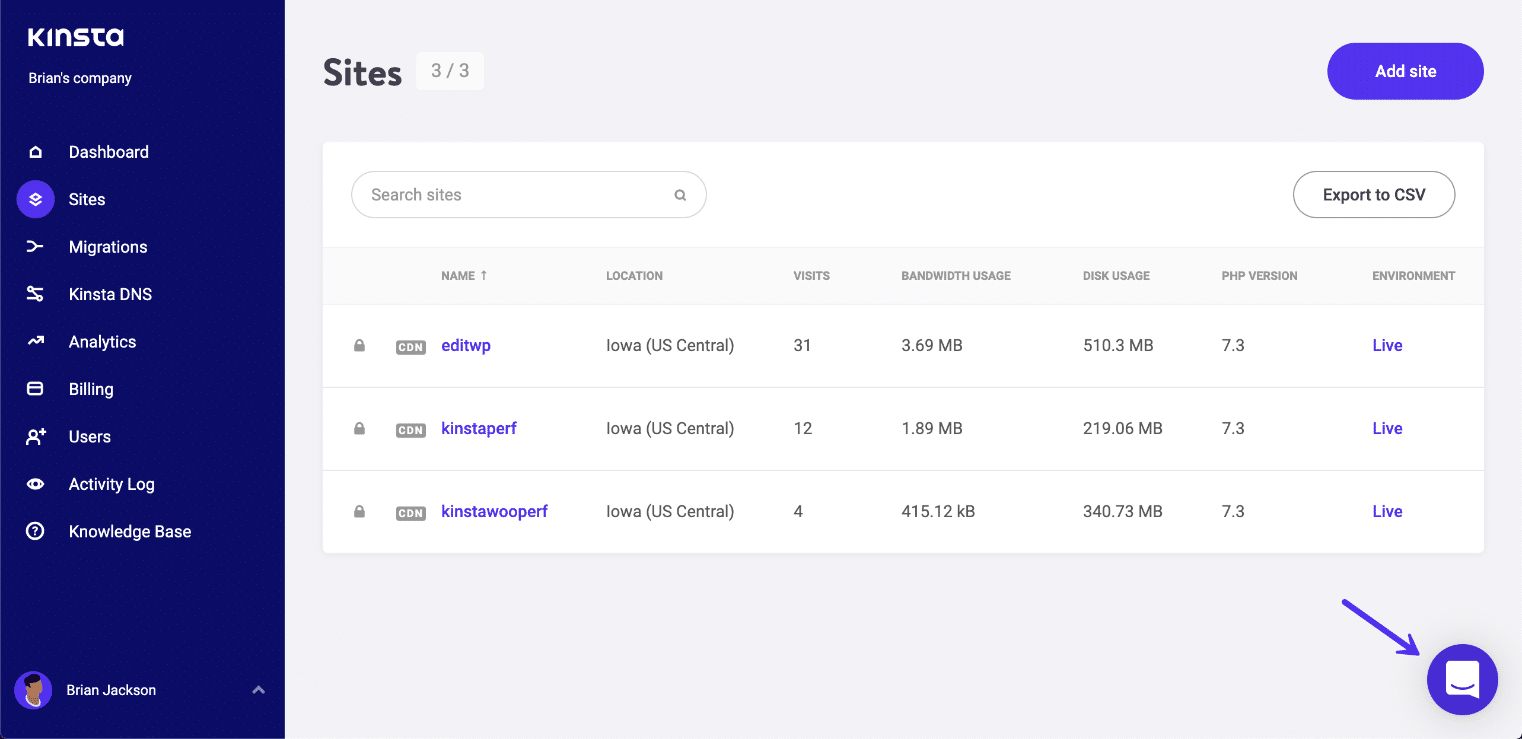Click the Analytics trend icon
This screenshot has height=739, width=1522.
click(x=35, y=342)
